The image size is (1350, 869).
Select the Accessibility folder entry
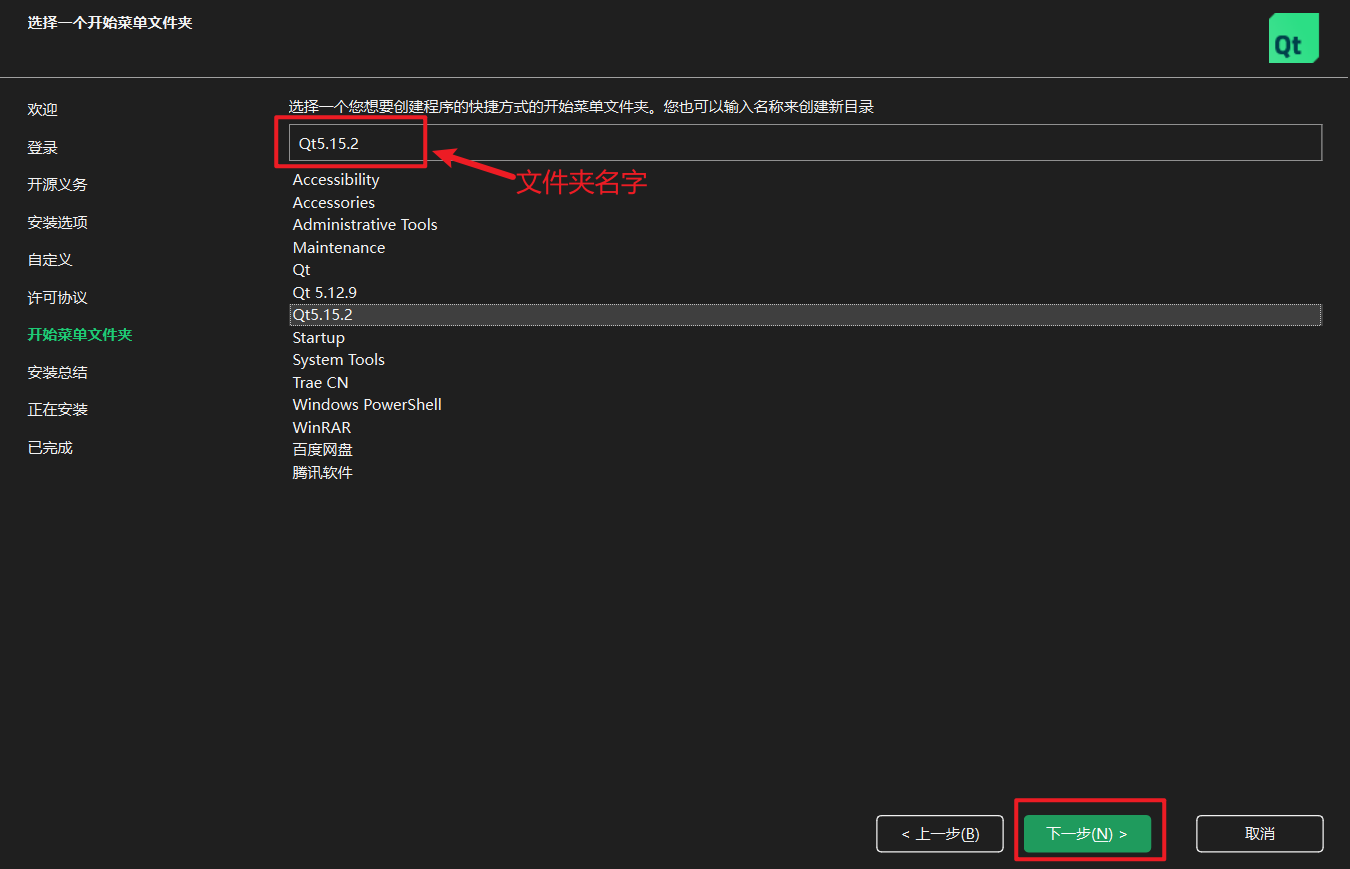(336, 180)
